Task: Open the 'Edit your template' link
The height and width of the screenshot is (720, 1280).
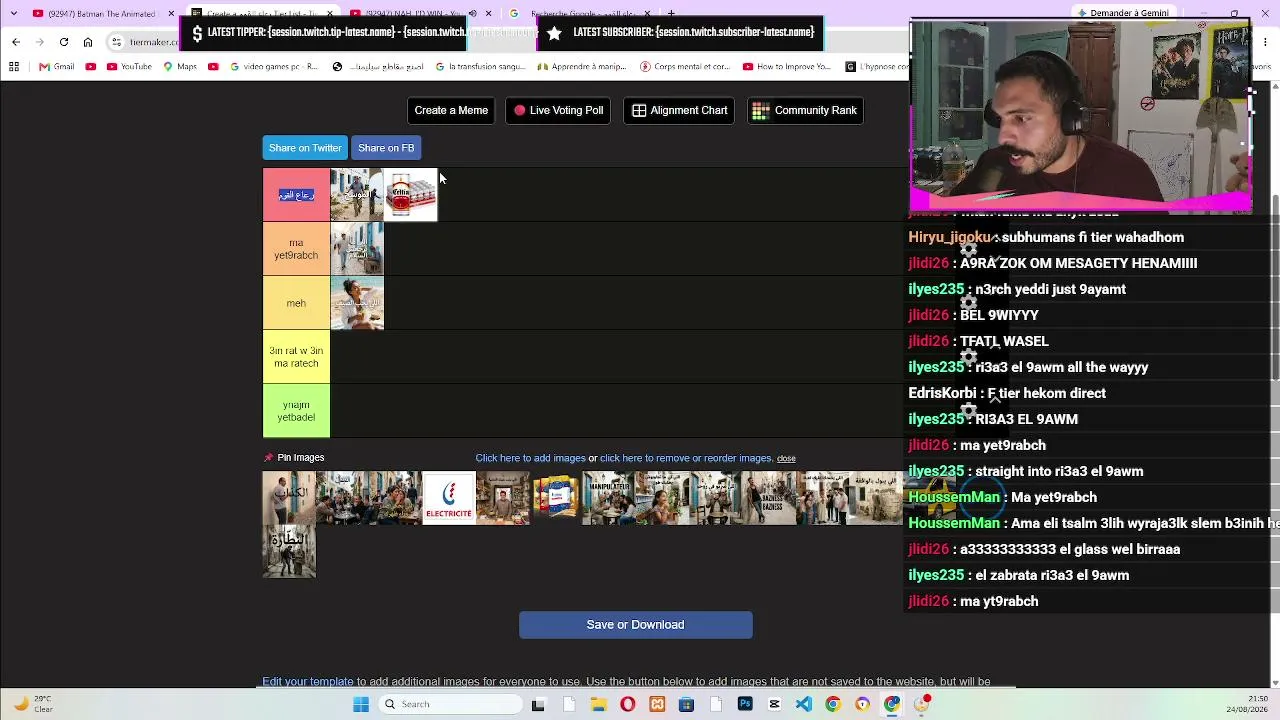Action: 308,682
